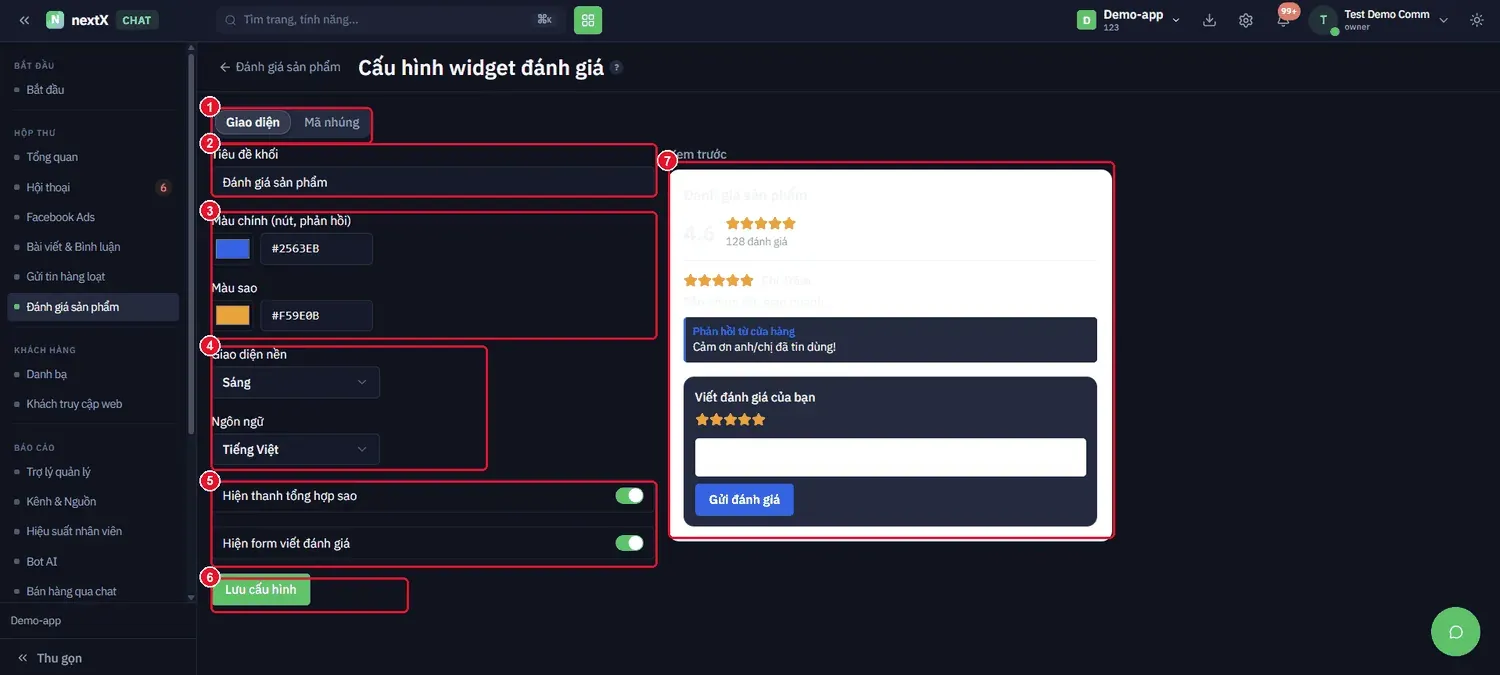This screenshot has height=675, width=1500.
Task: Switch to Mã nhúng tab
Action: (x=332, y=122)
